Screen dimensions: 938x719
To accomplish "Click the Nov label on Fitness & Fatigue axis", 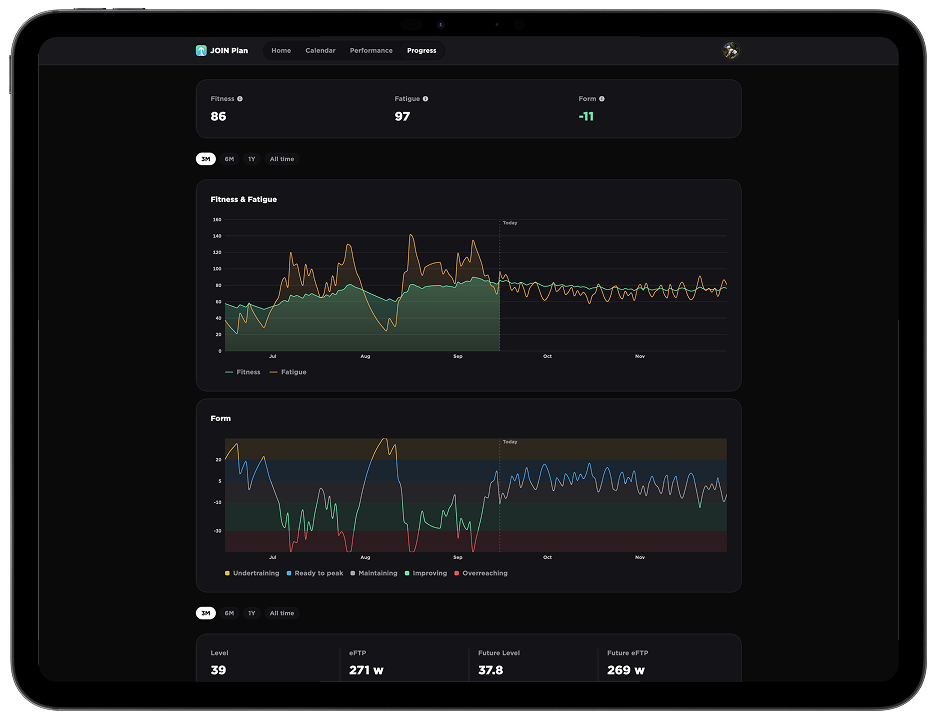I will (x=639, y=356).
